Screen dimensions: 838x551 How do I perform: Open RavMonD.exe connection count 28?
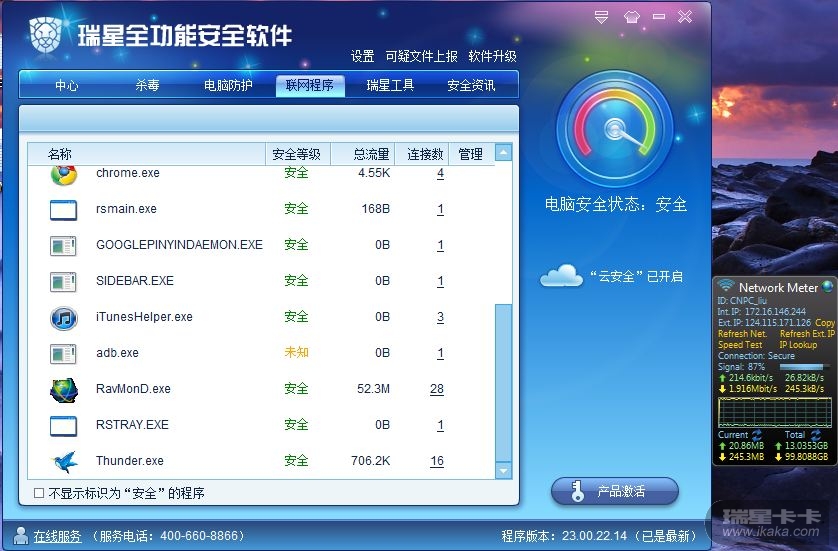437,389
